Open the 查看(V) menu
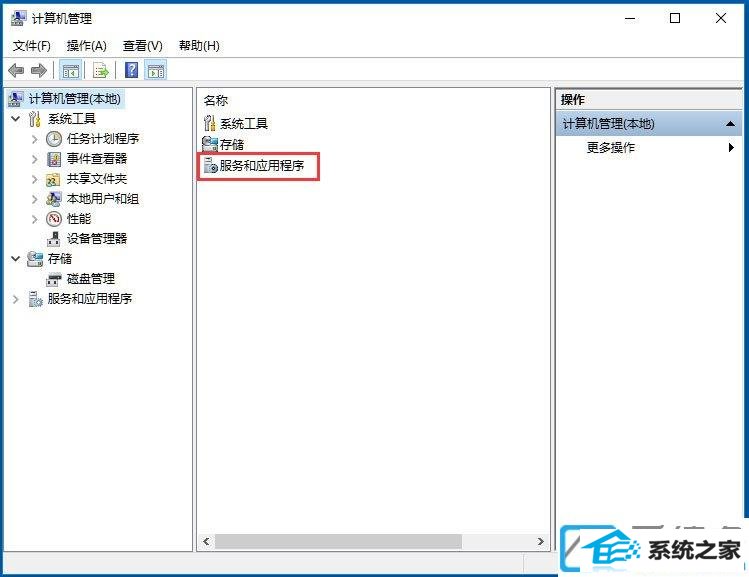This screenshot has width=749, height=577. [x=142, y=46]
